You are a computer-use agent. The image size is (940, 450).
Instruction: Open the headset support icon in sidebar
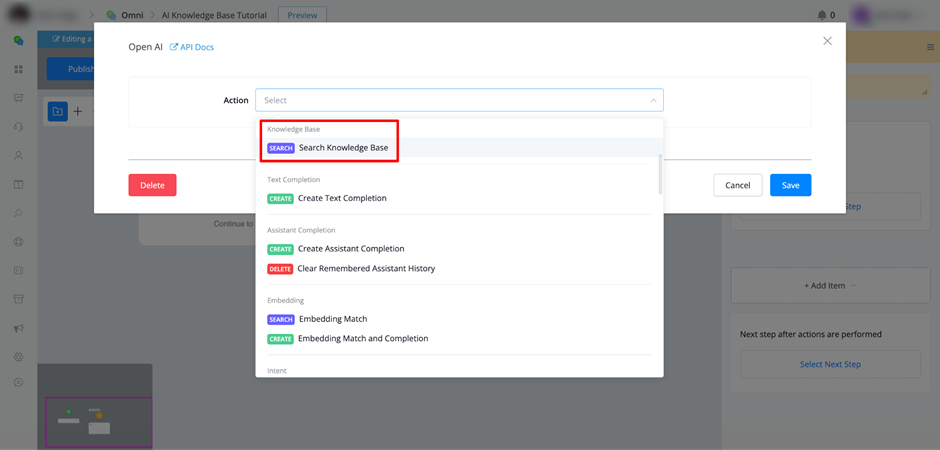[19, 126]
